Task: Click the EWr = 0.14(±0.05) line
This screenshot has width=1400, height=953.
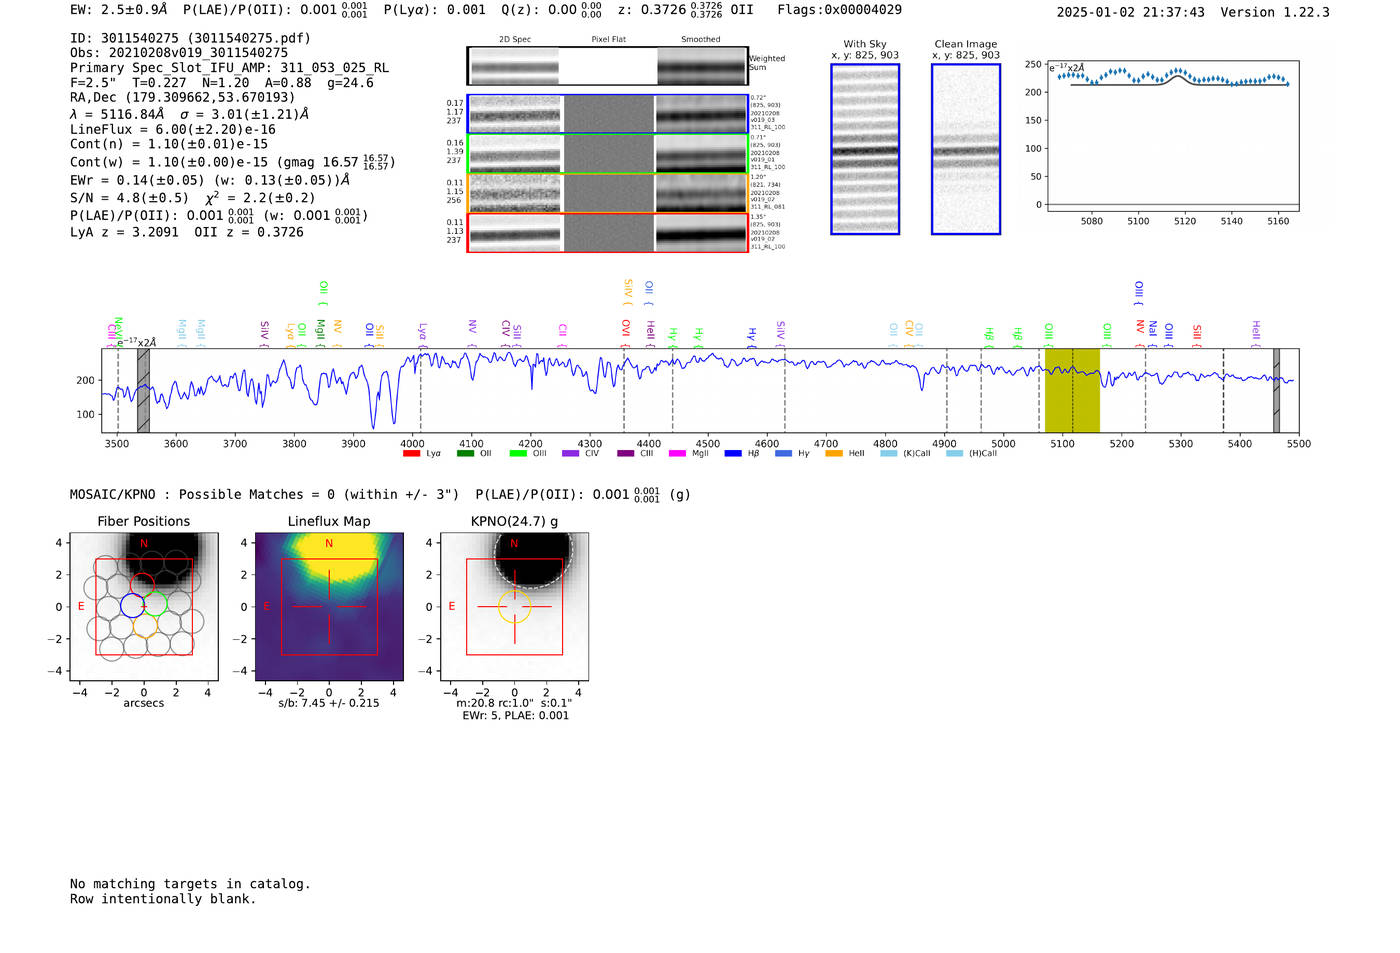Action: (x=210, y=180)
